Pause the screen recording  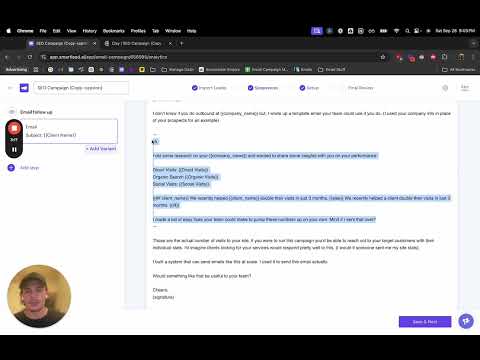(14, 150)
